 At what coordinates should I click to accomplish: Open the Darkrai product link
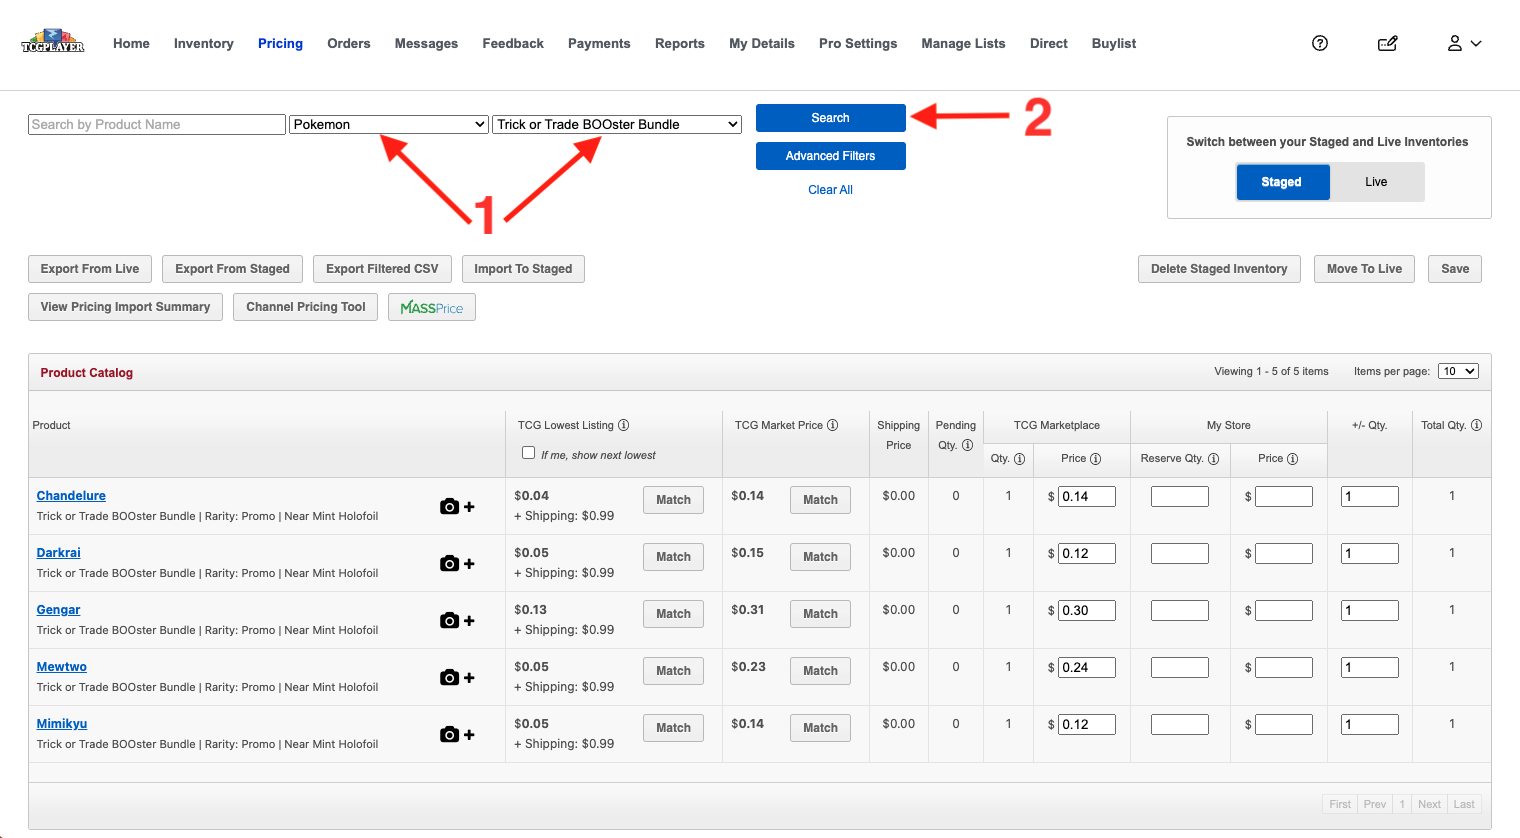pyautogui.click(x=59, y=553)
